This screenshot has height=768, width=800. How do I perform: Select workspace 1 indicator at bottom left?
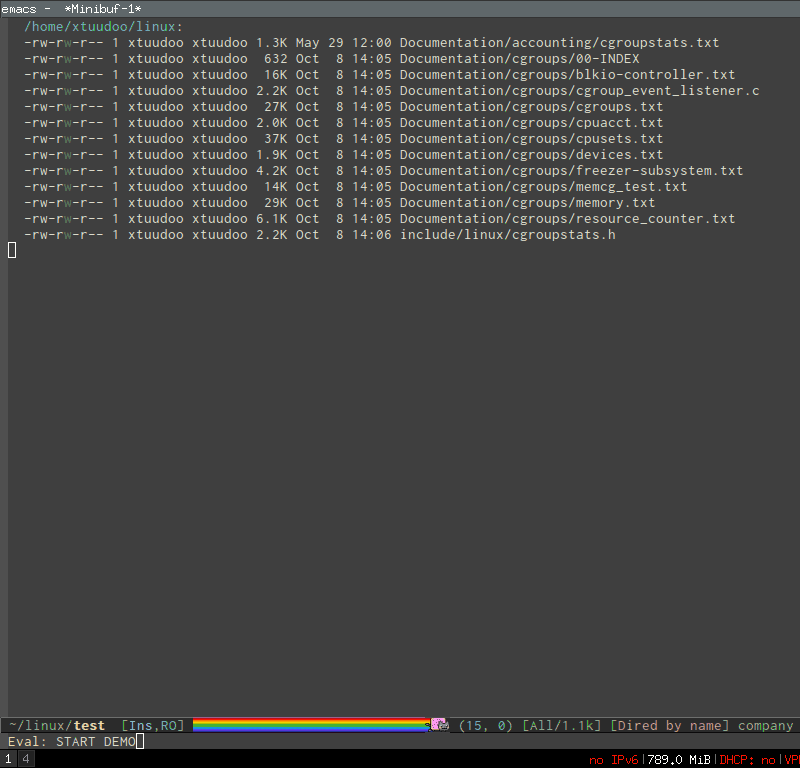coord(8,759)
